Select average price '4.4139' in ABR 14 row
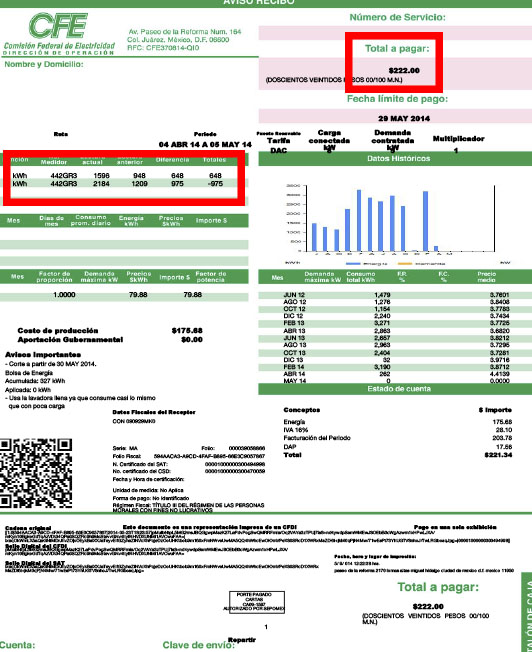The width and height of the screenshot is (532, 652). pos(500,374)
